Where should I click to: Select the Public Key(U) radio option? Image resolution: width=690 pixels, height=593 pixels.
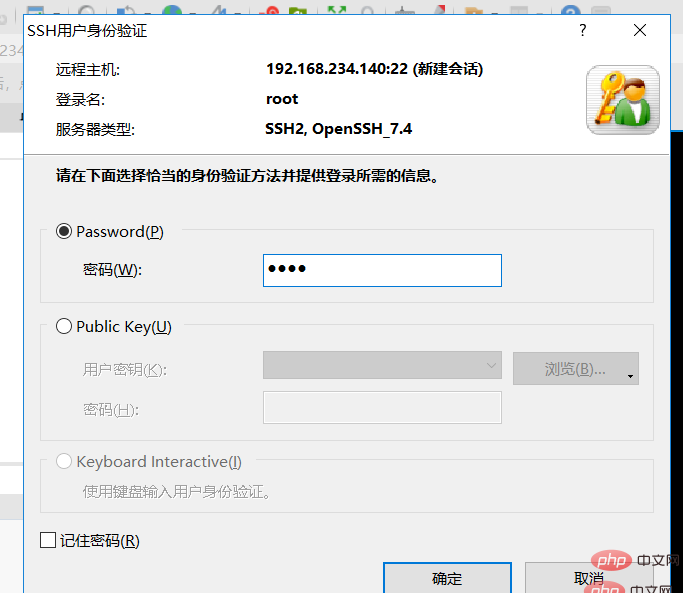point(64,326)
